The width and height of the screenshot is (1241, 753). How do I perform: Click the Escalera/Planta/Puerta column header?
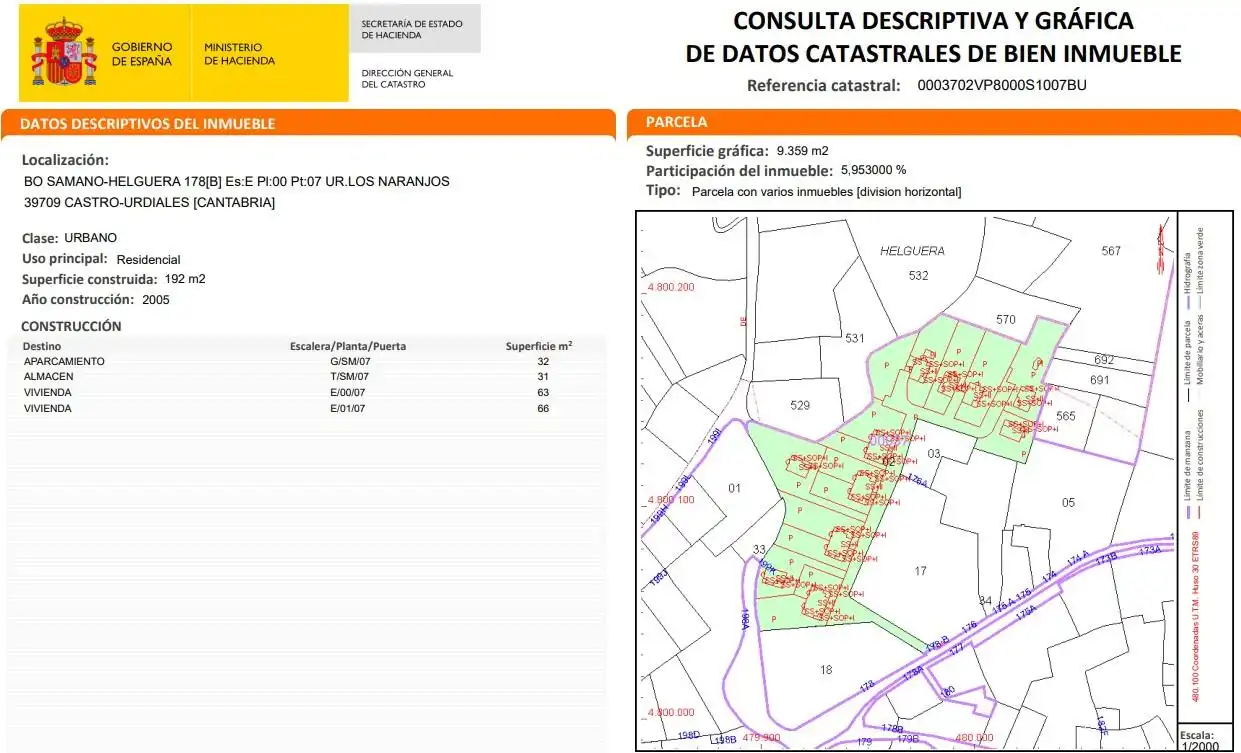tap(348, 346)
